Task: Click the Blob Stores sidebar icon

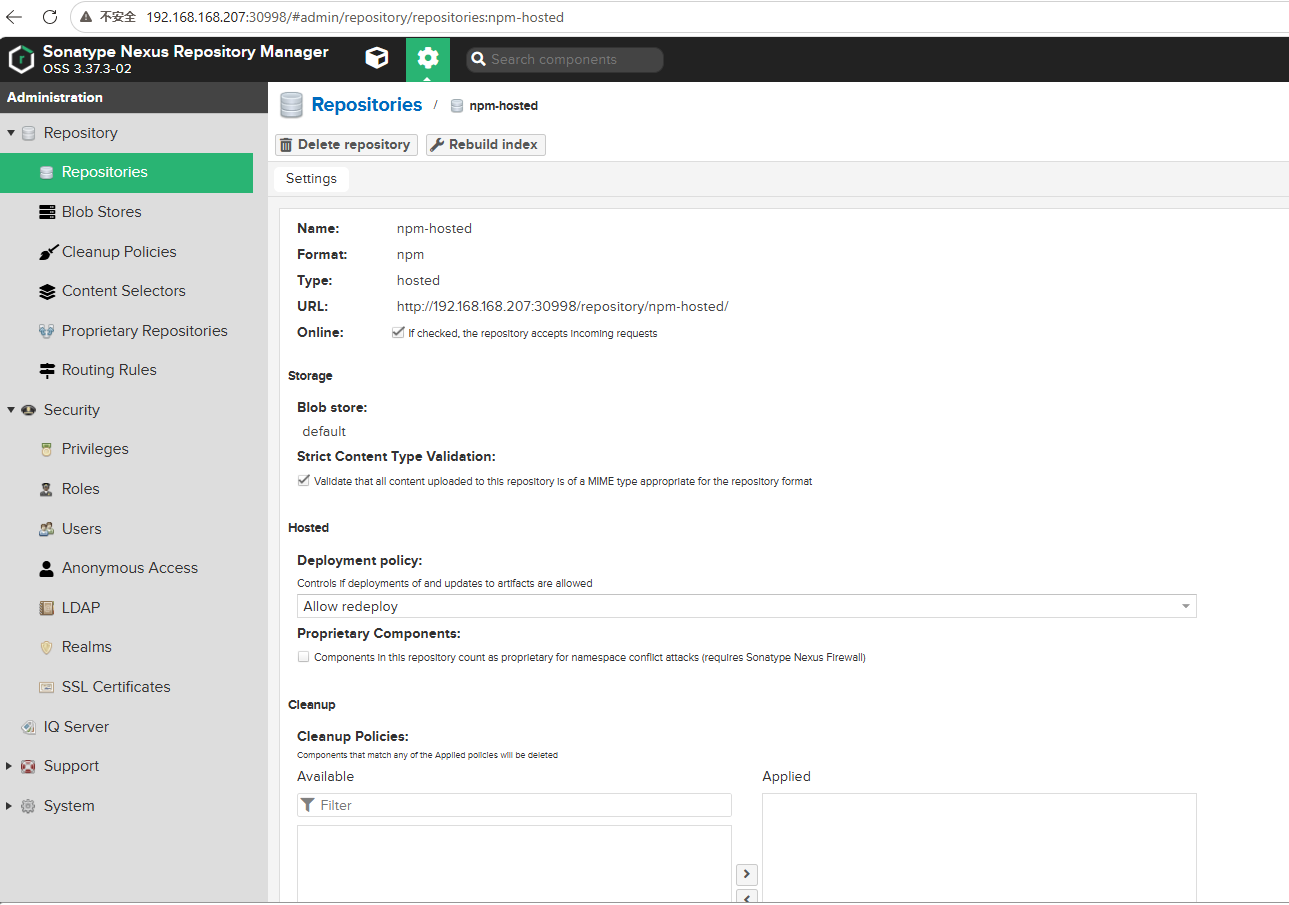Action: pyautogui.click(x=47, y=212)
